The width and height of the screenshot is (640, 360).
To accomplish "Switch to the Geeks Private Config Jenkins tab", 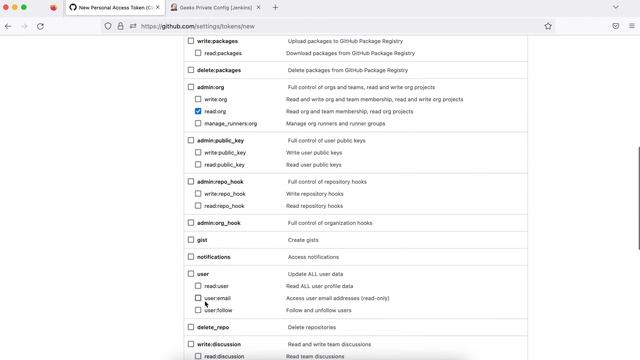I will point(216,7).
